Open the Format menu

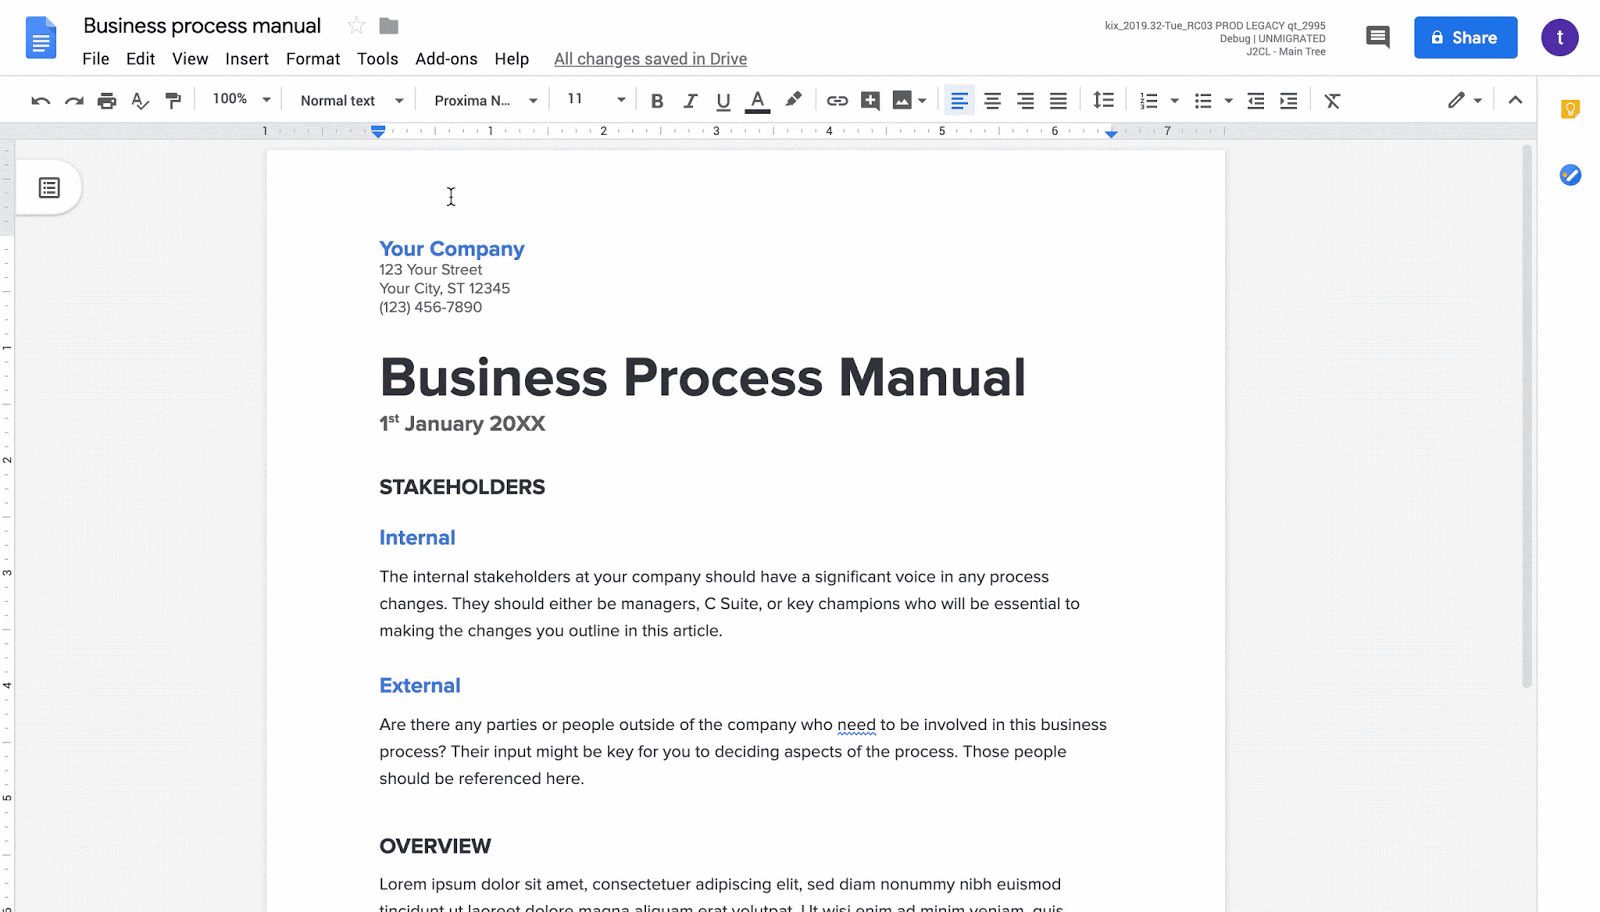313,59
